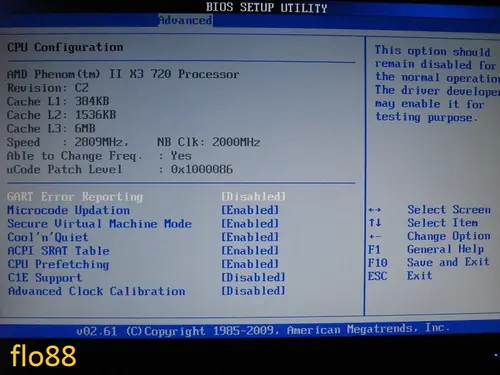The height and width of the screenshot is (375, 500).
Task: Change Advanced Clock Calibration Disabled value
Action: pos(253,291)
